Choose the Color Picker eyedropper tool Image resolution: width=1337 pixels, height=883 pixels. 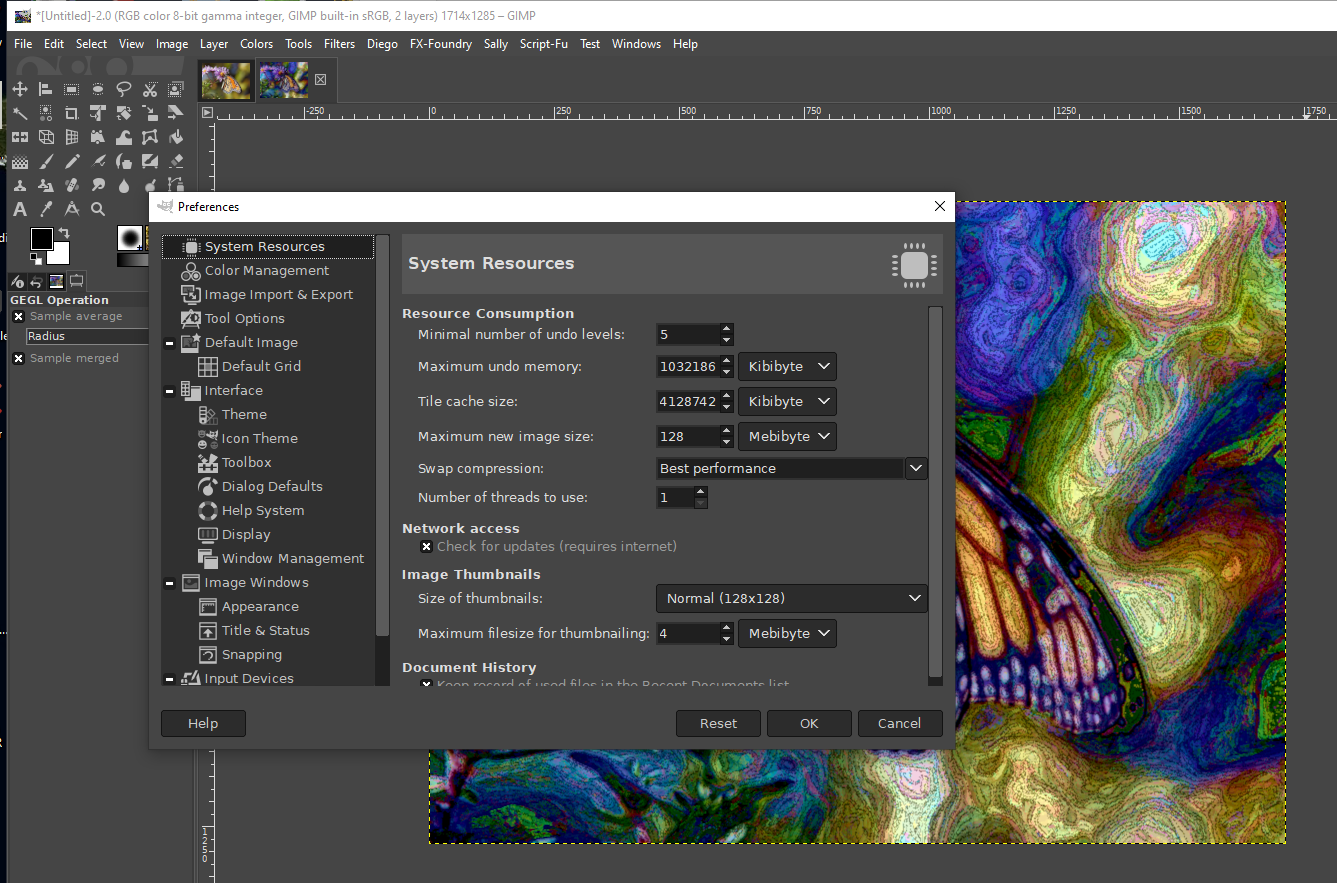click(45, 209)
